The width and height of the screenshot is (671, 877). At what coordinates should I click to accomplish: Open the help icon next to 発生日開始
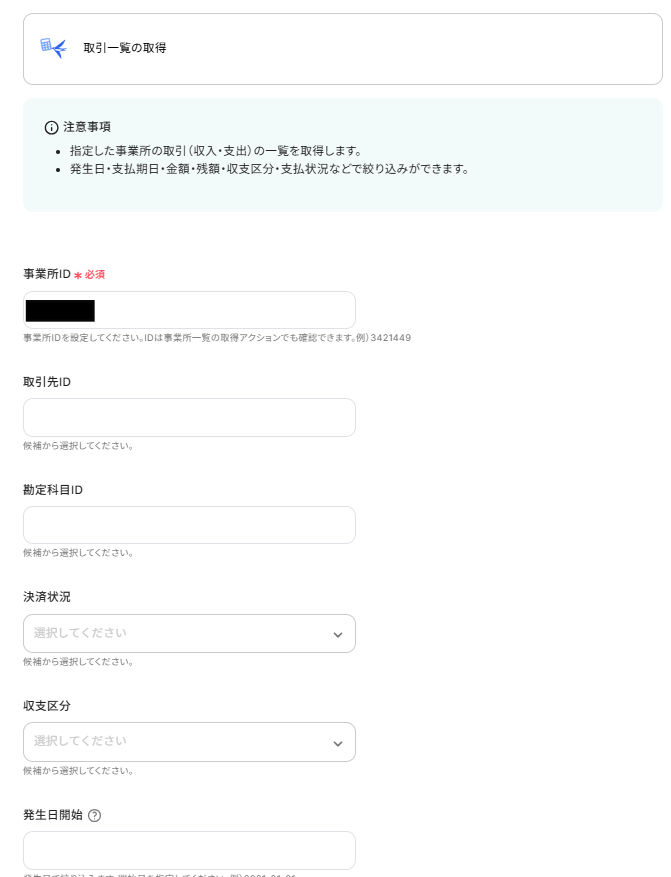click(94, 815)
